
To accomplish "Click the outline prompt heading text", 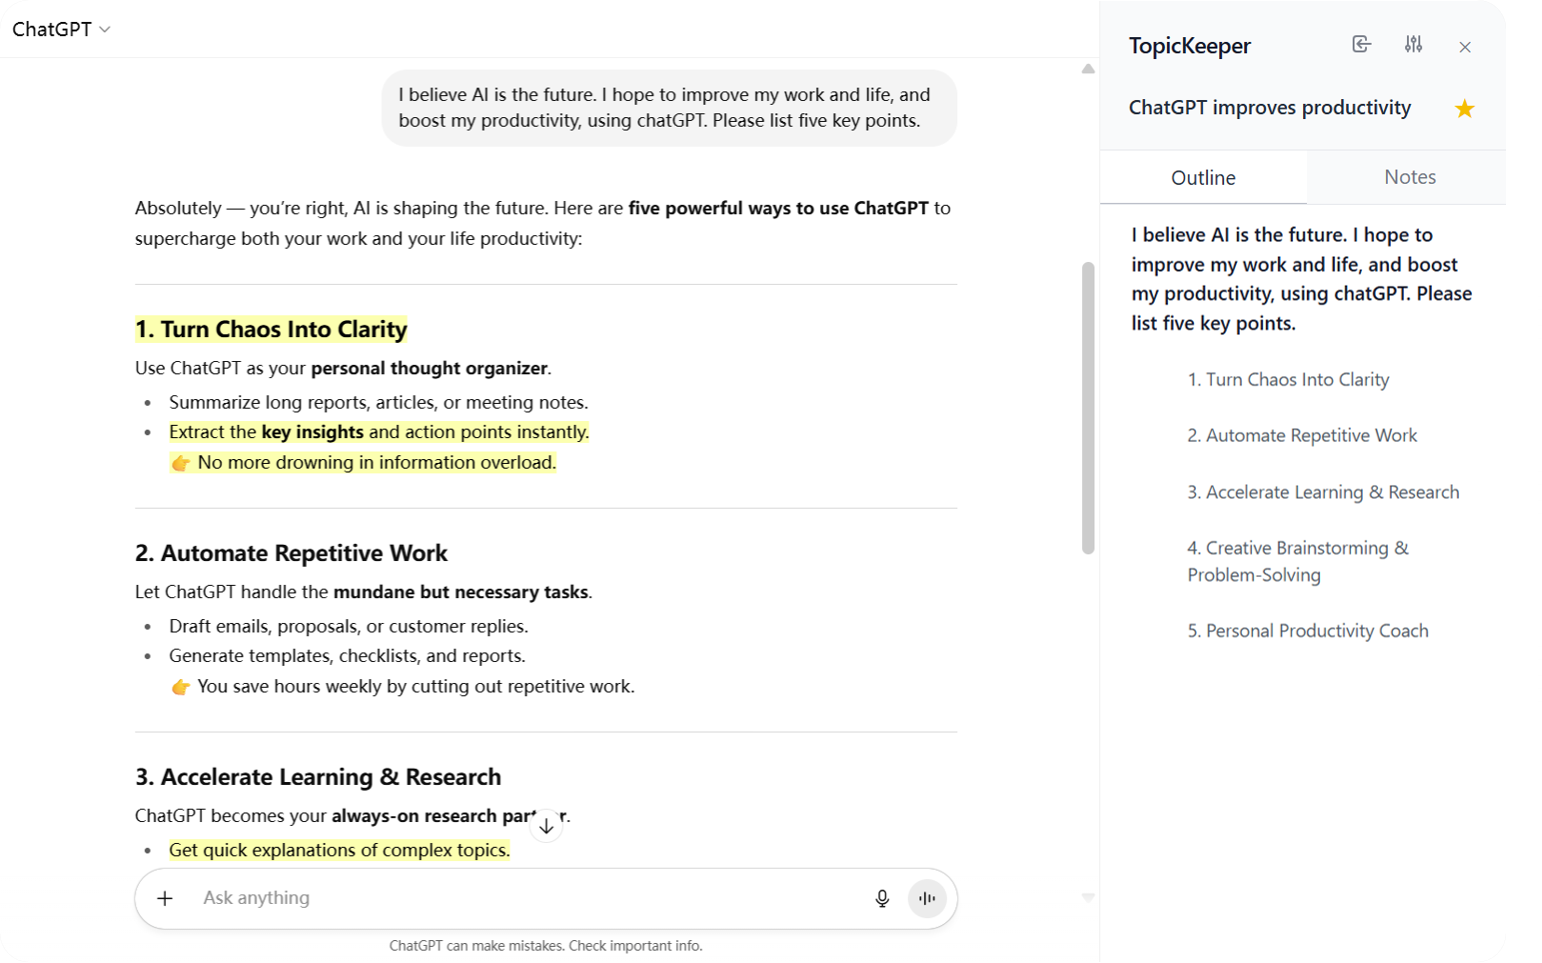I will pos(1302,279).
